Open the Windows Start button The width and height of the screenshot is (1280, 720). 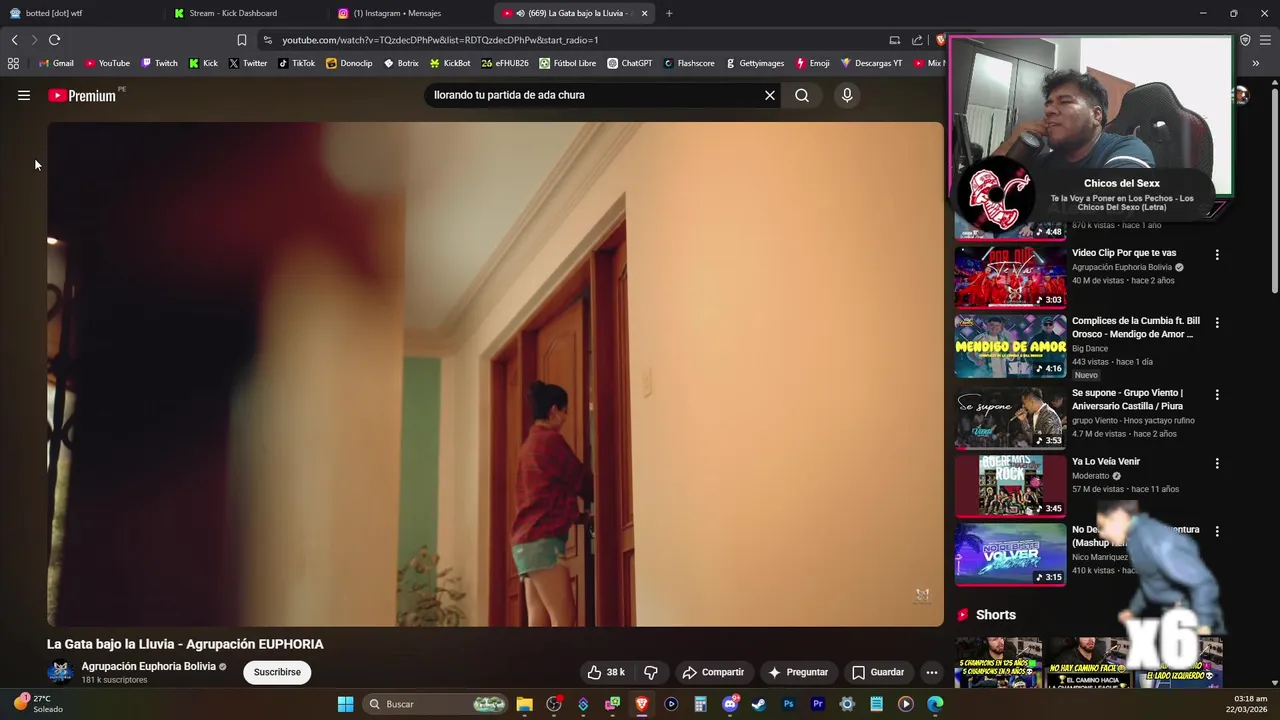click(x=345, y=704)
